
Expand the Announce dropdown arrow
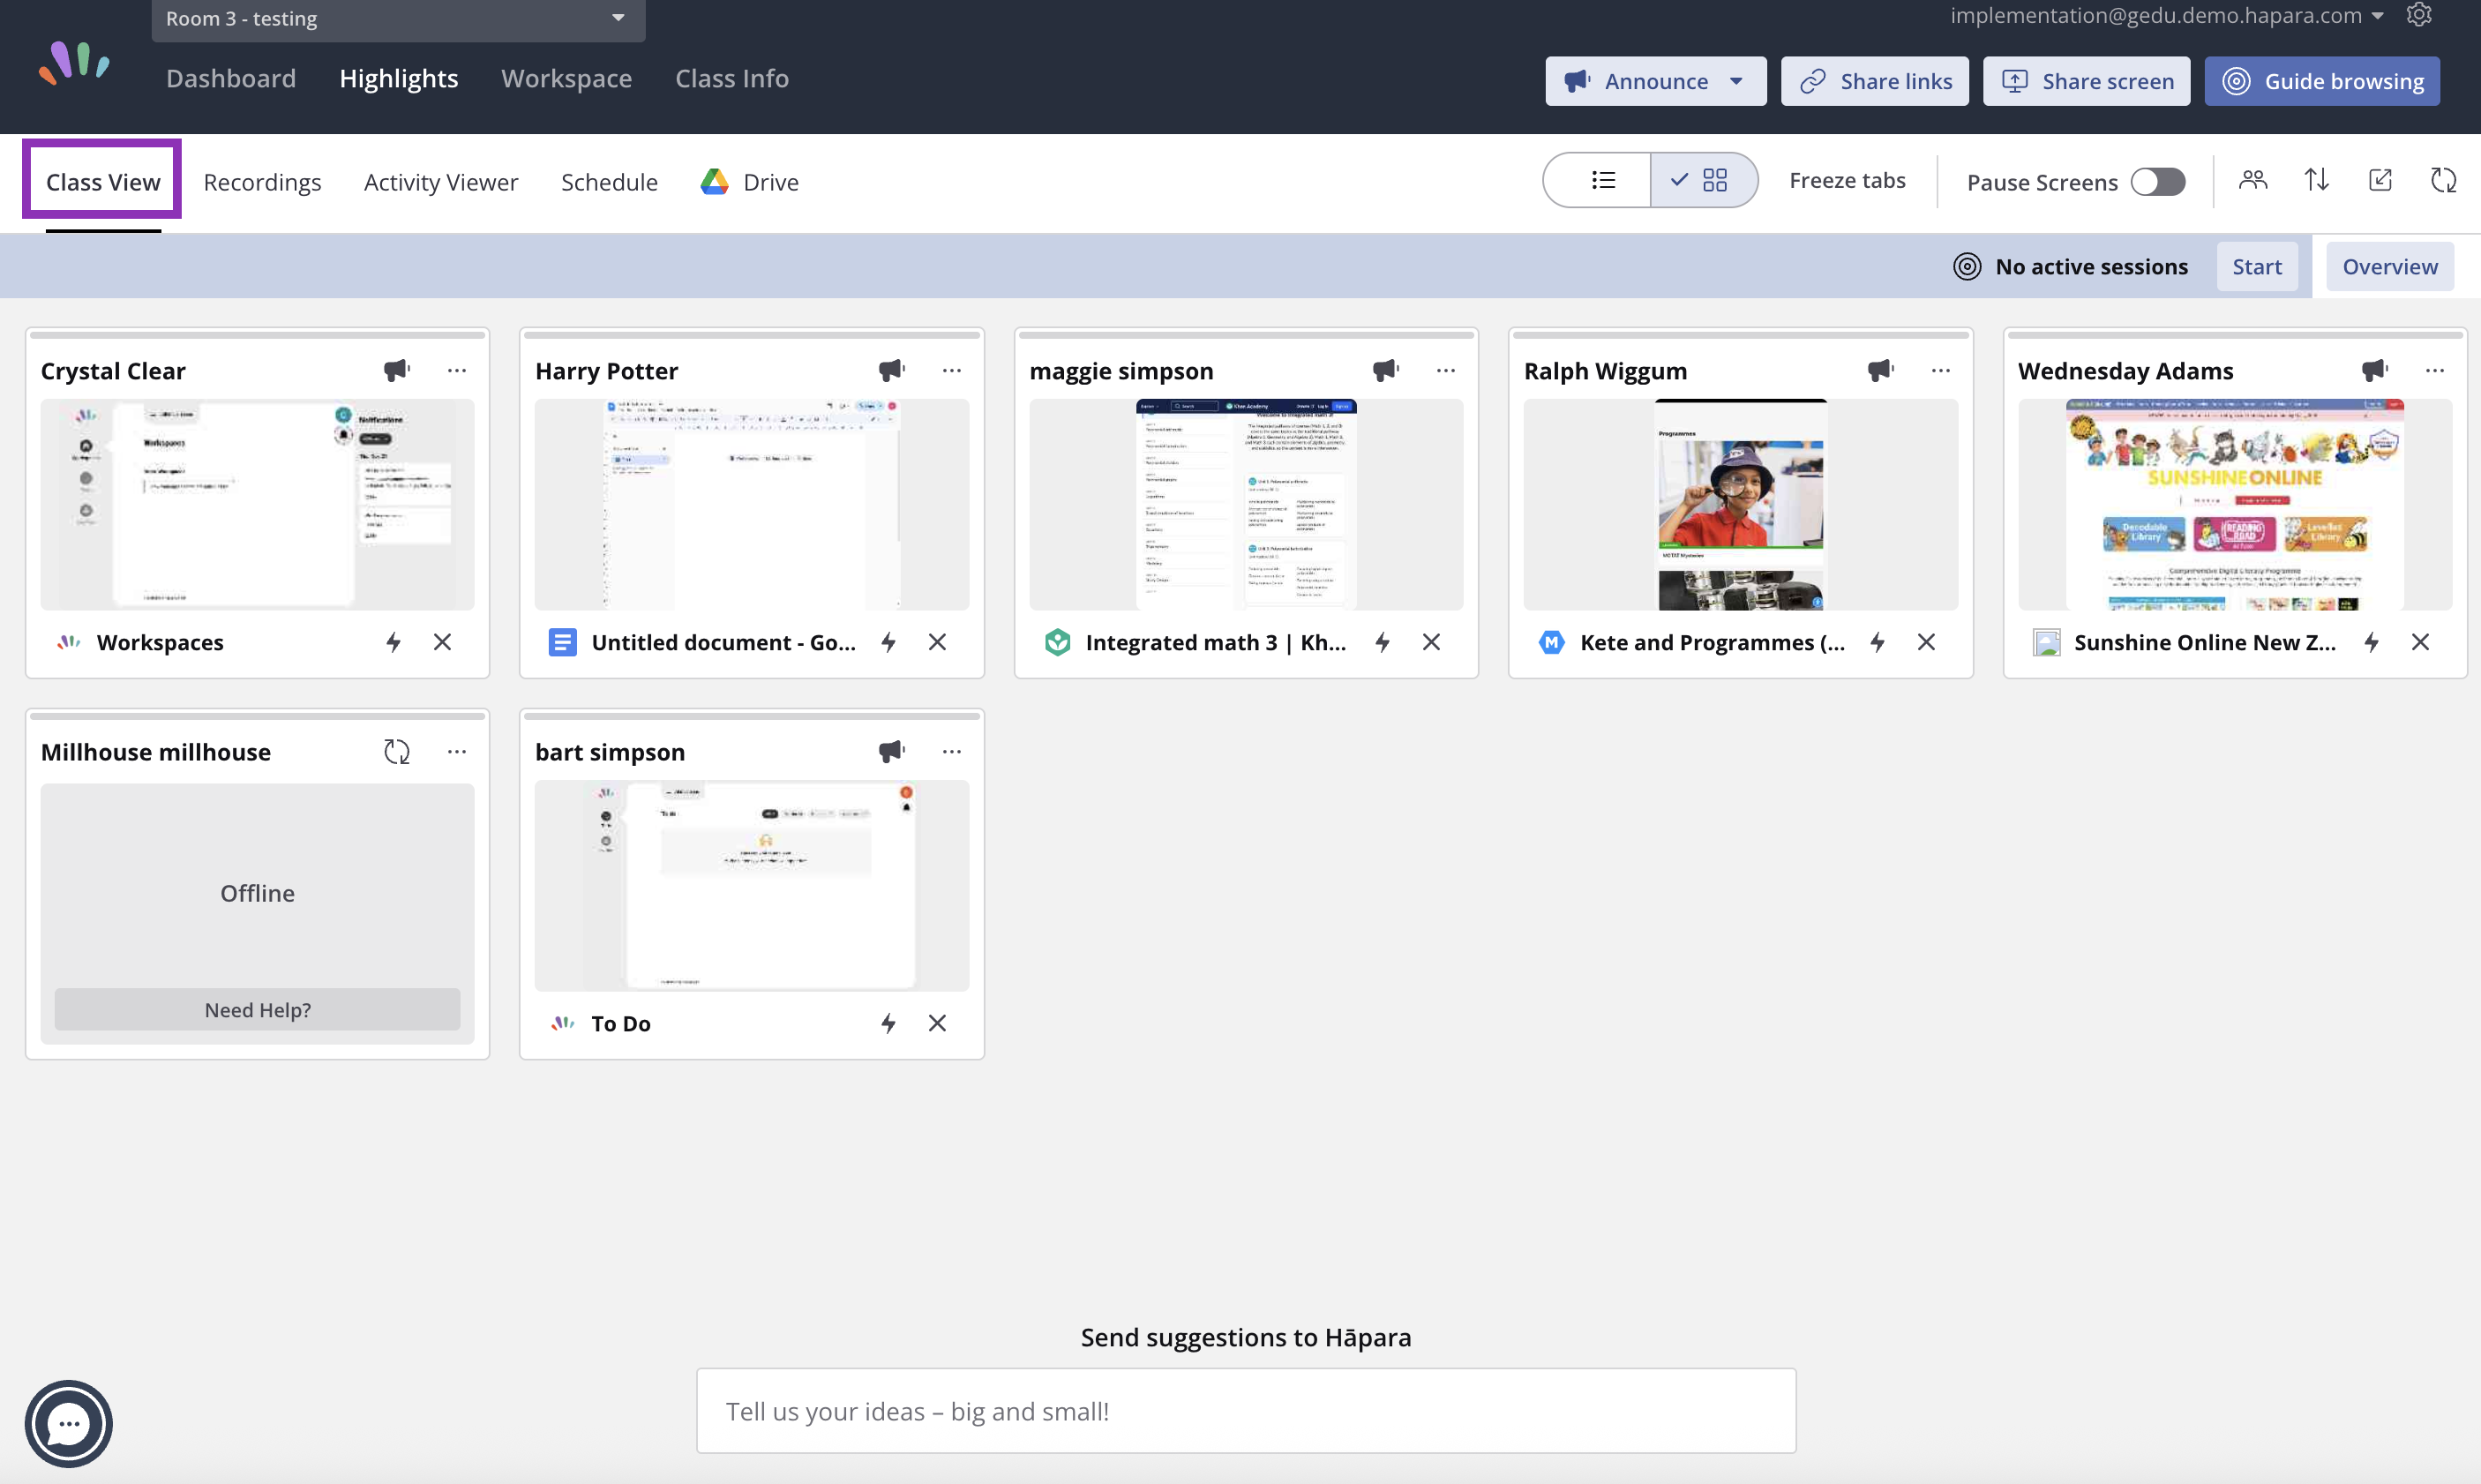[1736, 81]
